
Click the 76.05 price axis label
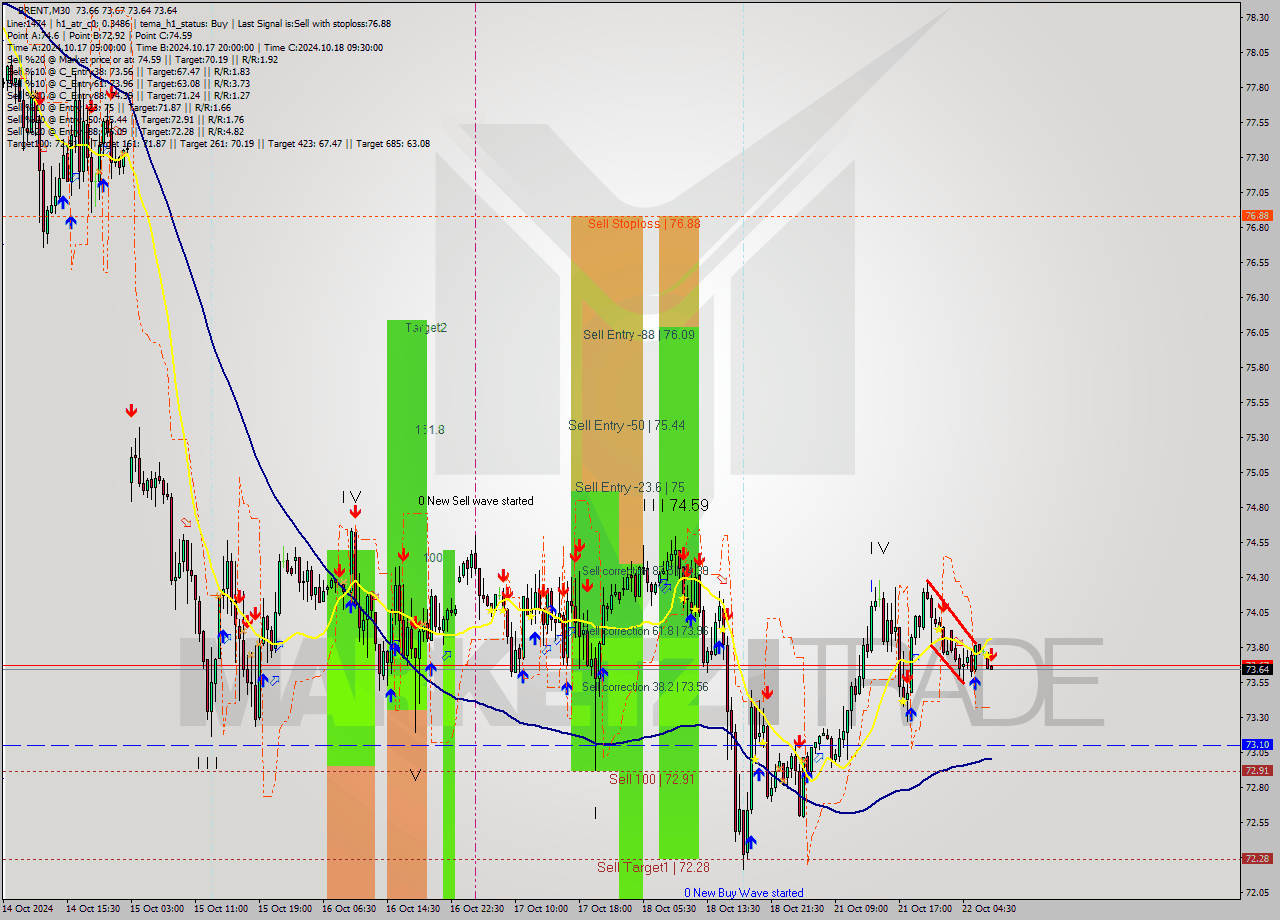click(x=1257, y=332)
